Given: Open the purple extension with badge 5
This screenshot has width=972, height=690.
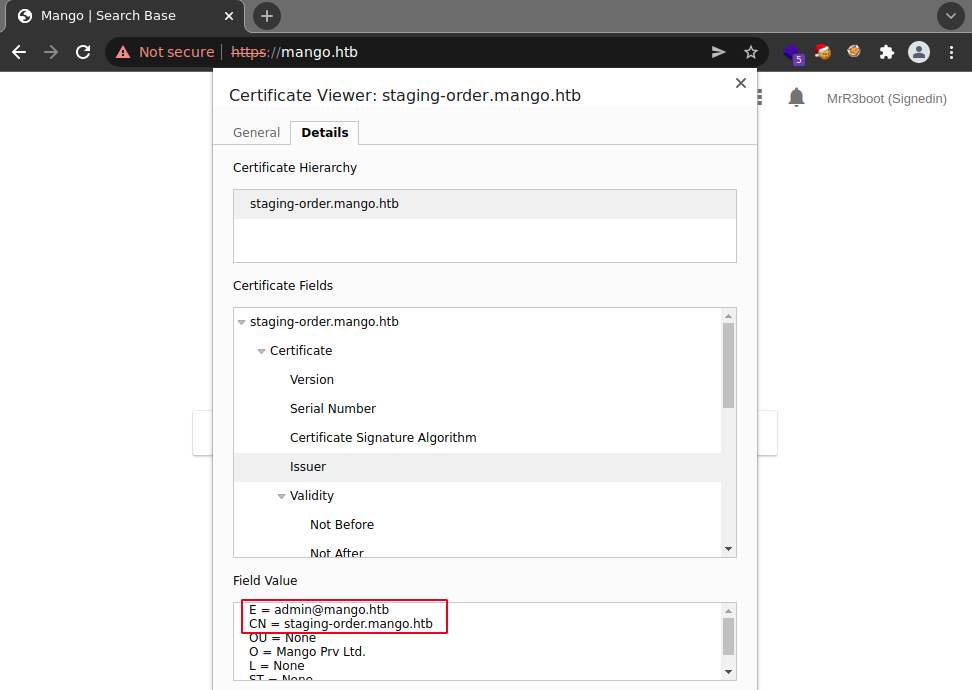Looking at the screenshot, I should (792, 53).
